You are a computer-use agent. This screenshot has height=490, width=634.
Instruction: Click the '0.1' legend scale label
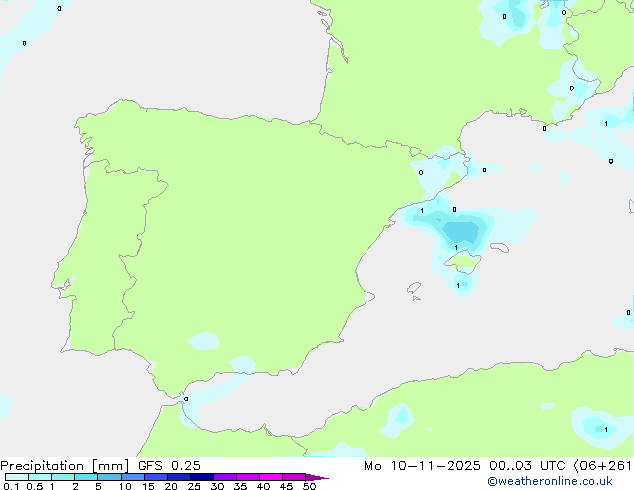tap(11, 486)
